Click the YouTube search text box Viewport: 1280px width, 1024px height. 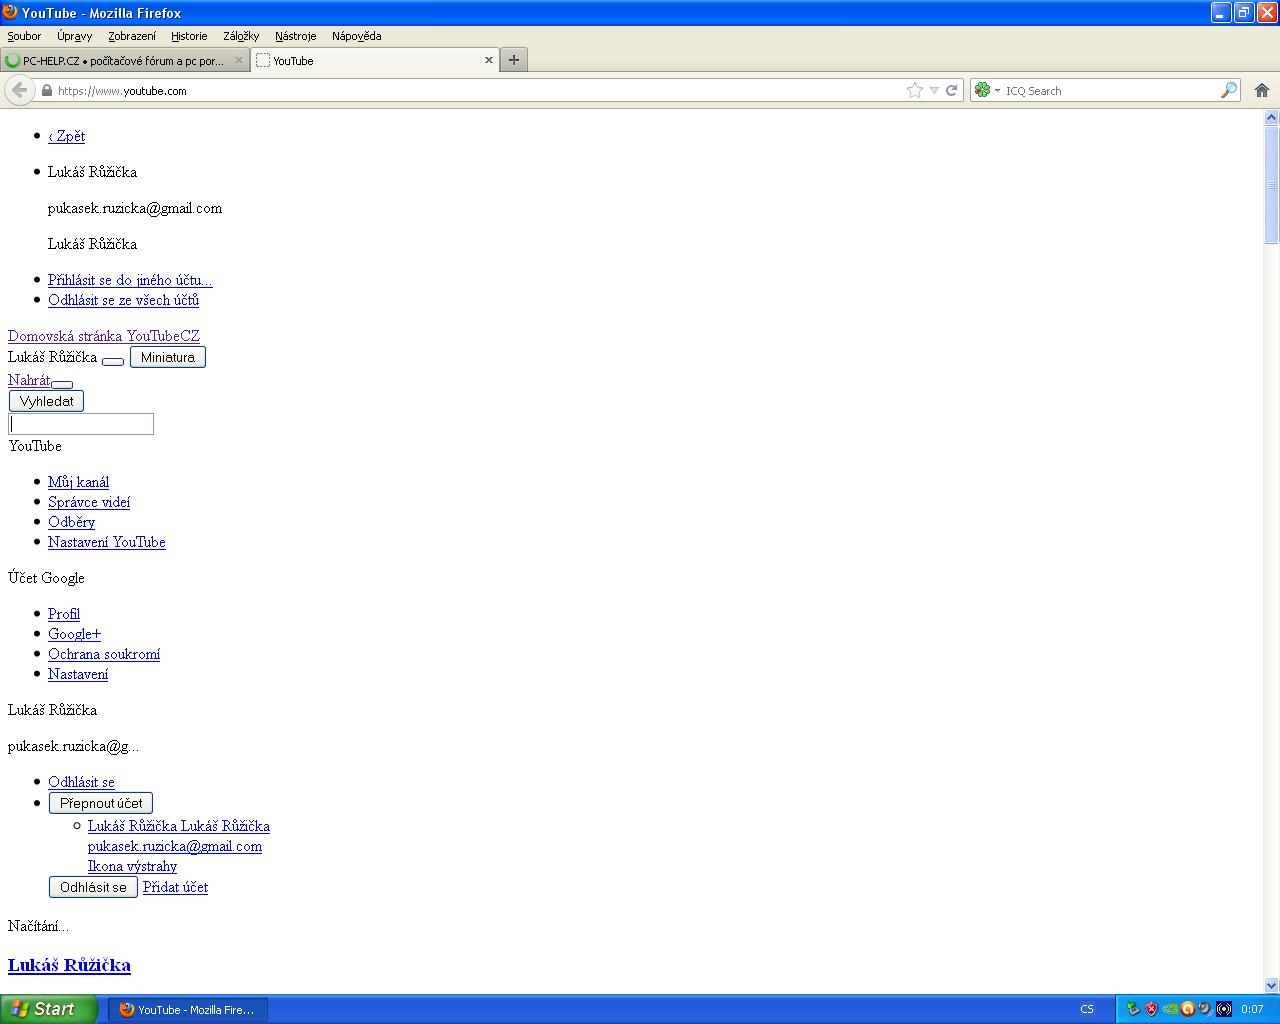pos(81,424)
